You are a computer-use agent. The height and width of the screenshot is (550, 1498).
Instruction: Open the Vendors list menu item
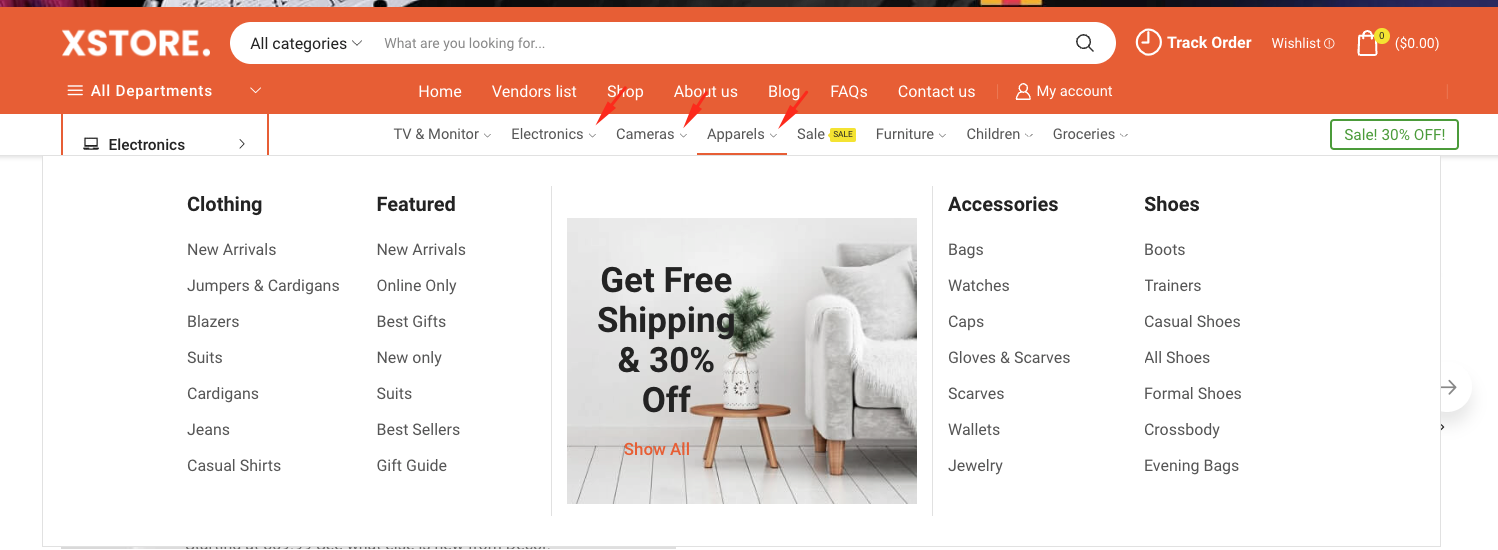pyautogui.click(x=534, y=91)
